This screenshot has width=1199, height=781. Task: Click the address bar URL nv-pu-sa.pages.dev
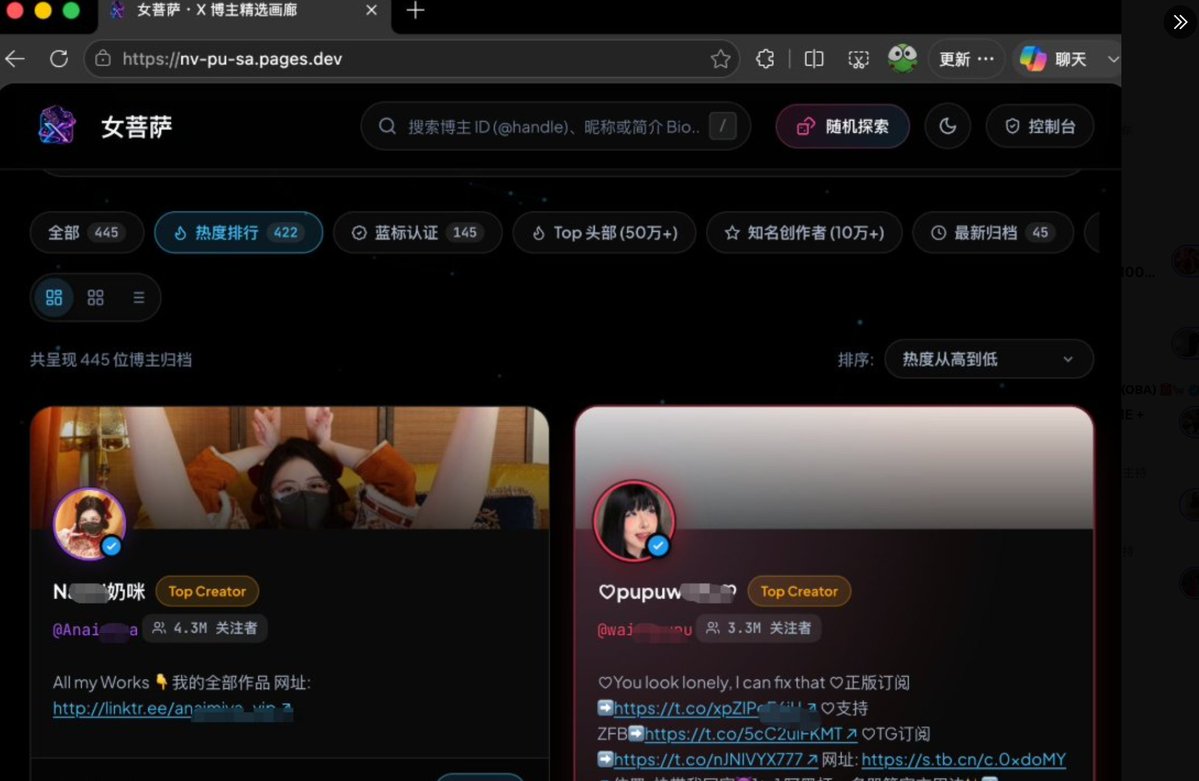[232, 59]
